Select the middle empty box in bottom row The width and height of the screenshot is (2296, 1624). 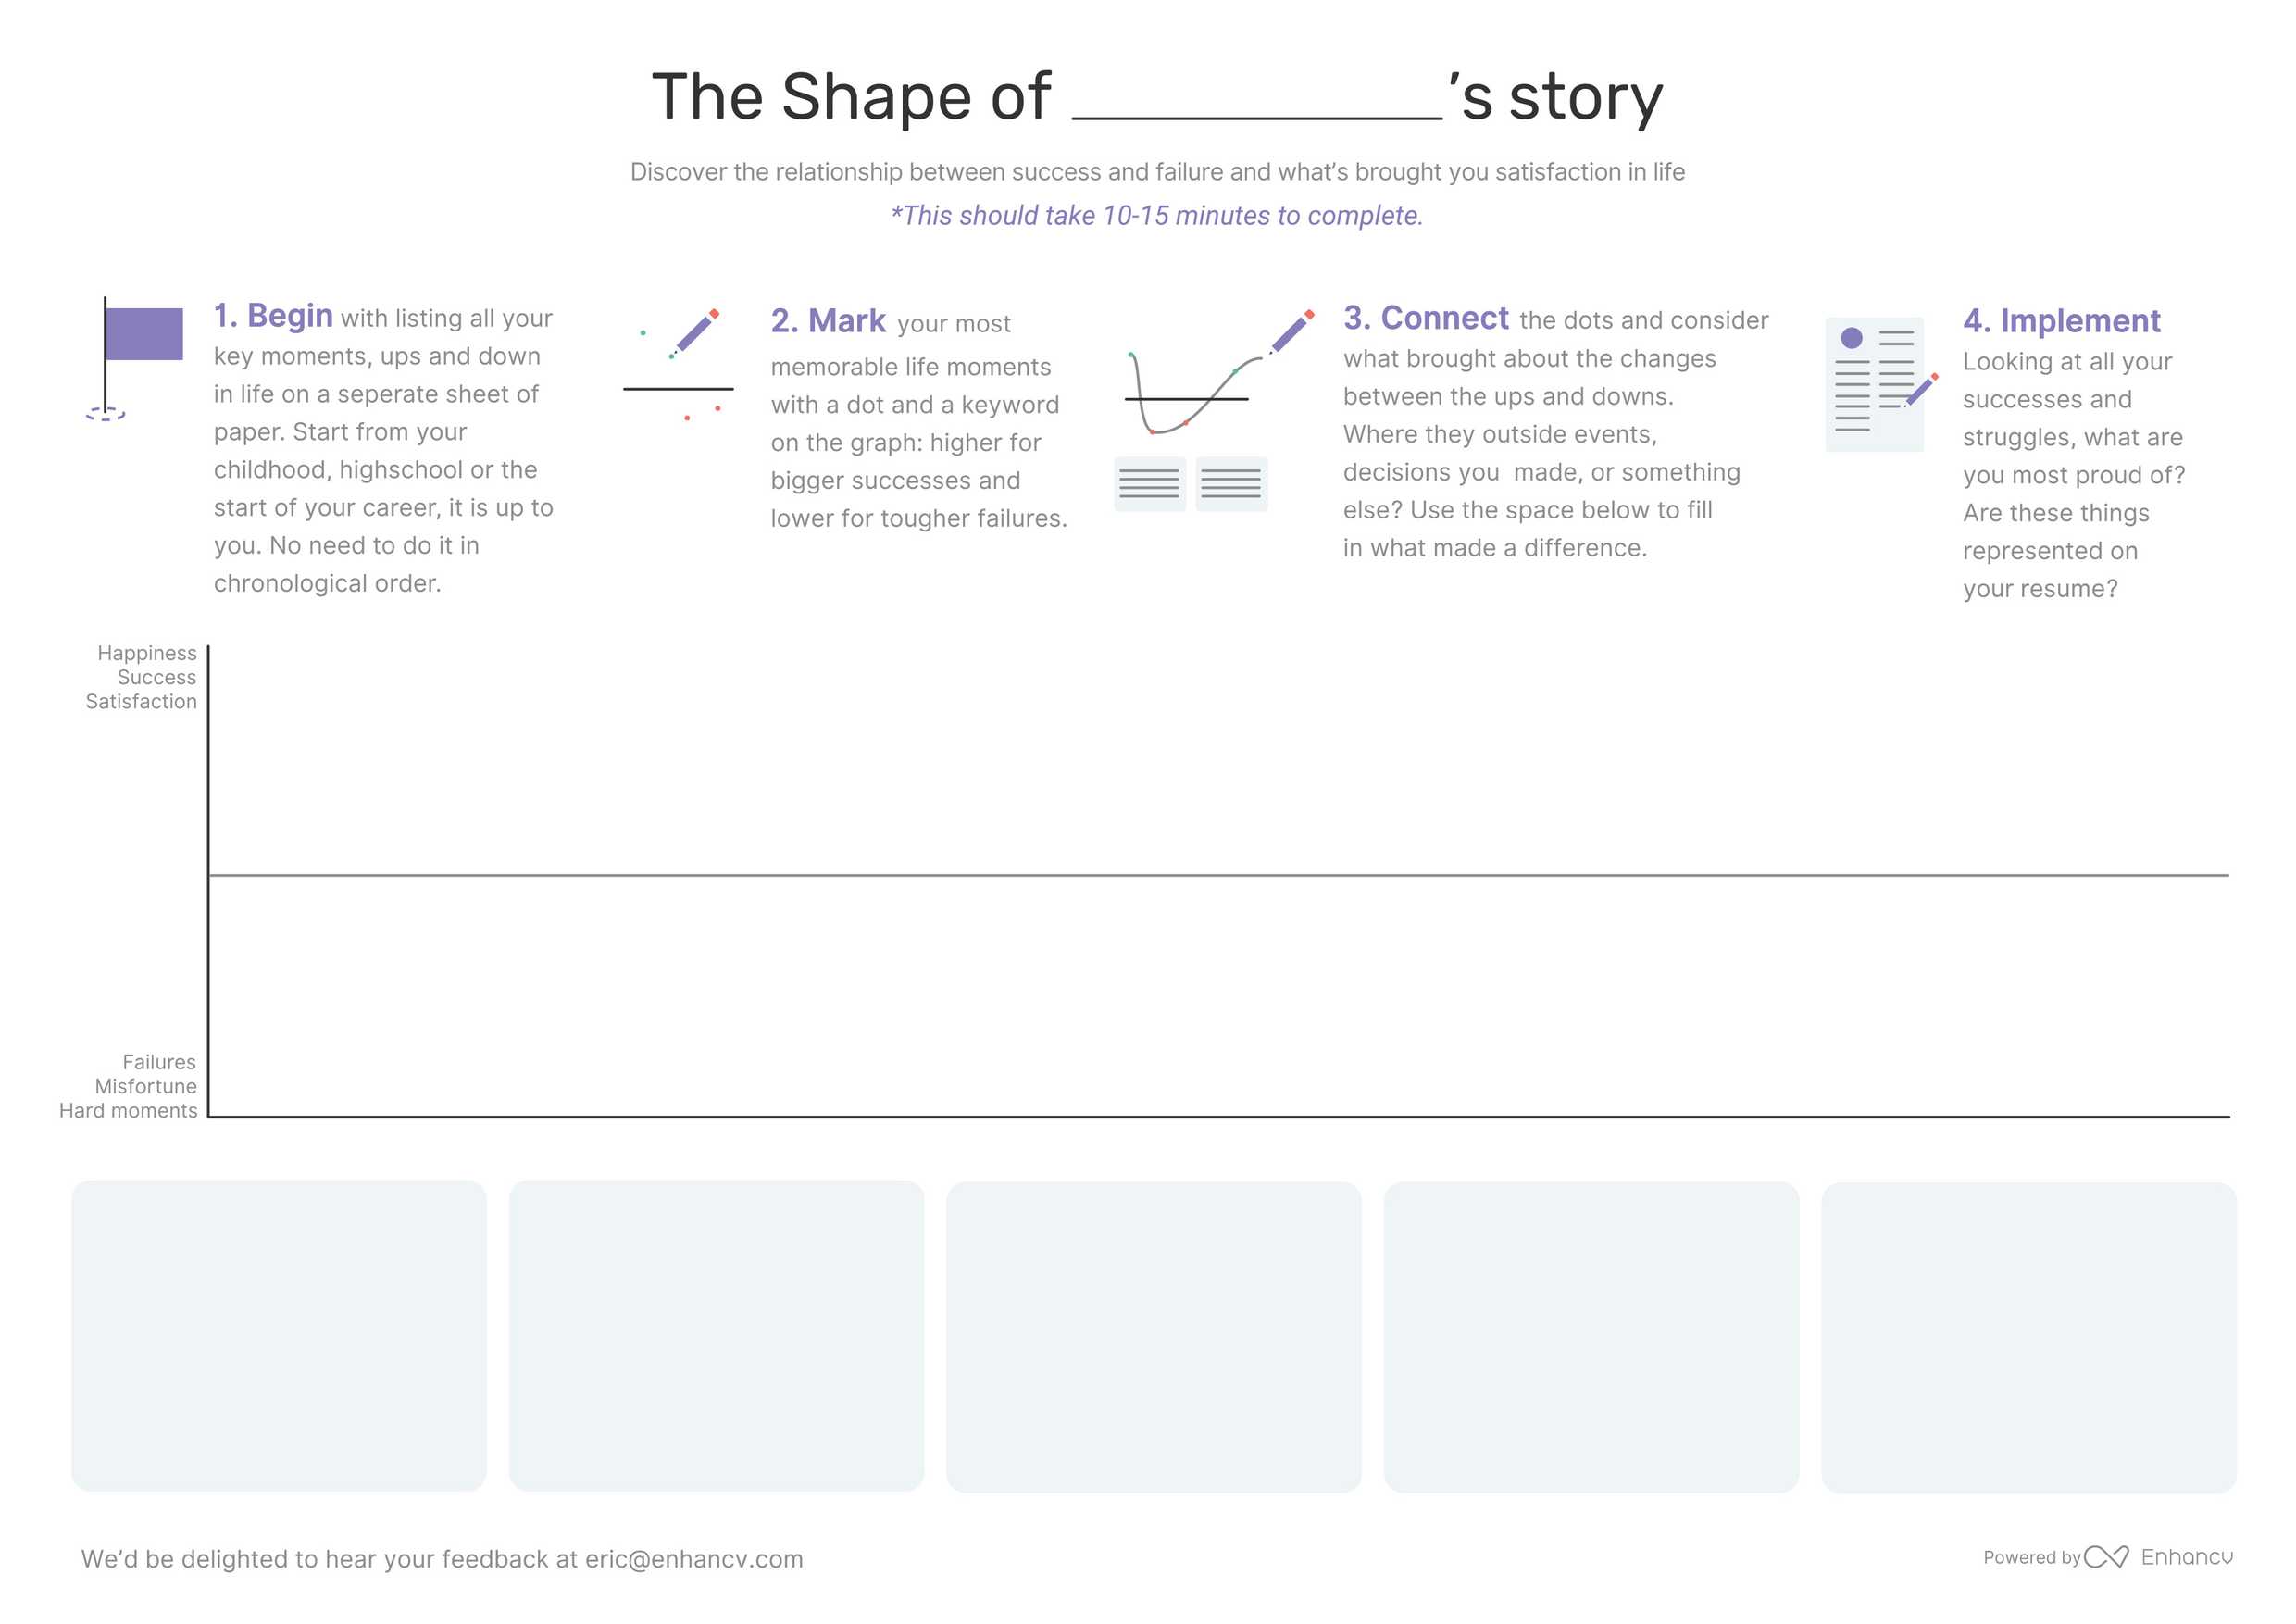(x=1153, y=1336)
